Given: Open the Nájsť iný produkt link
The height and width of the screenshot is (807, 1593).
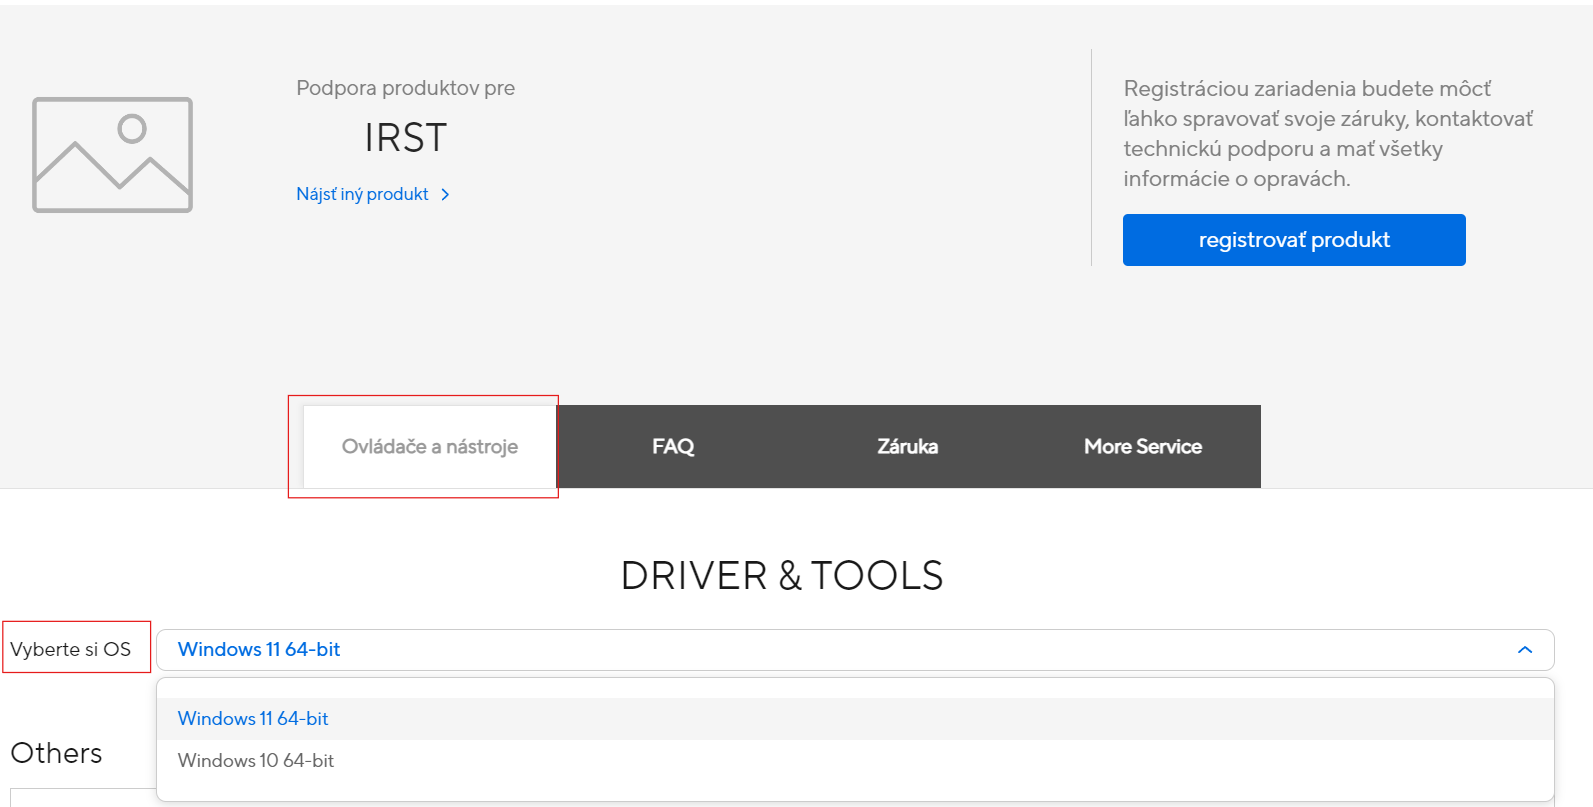Looking at the screenshot, I should 362,194.
